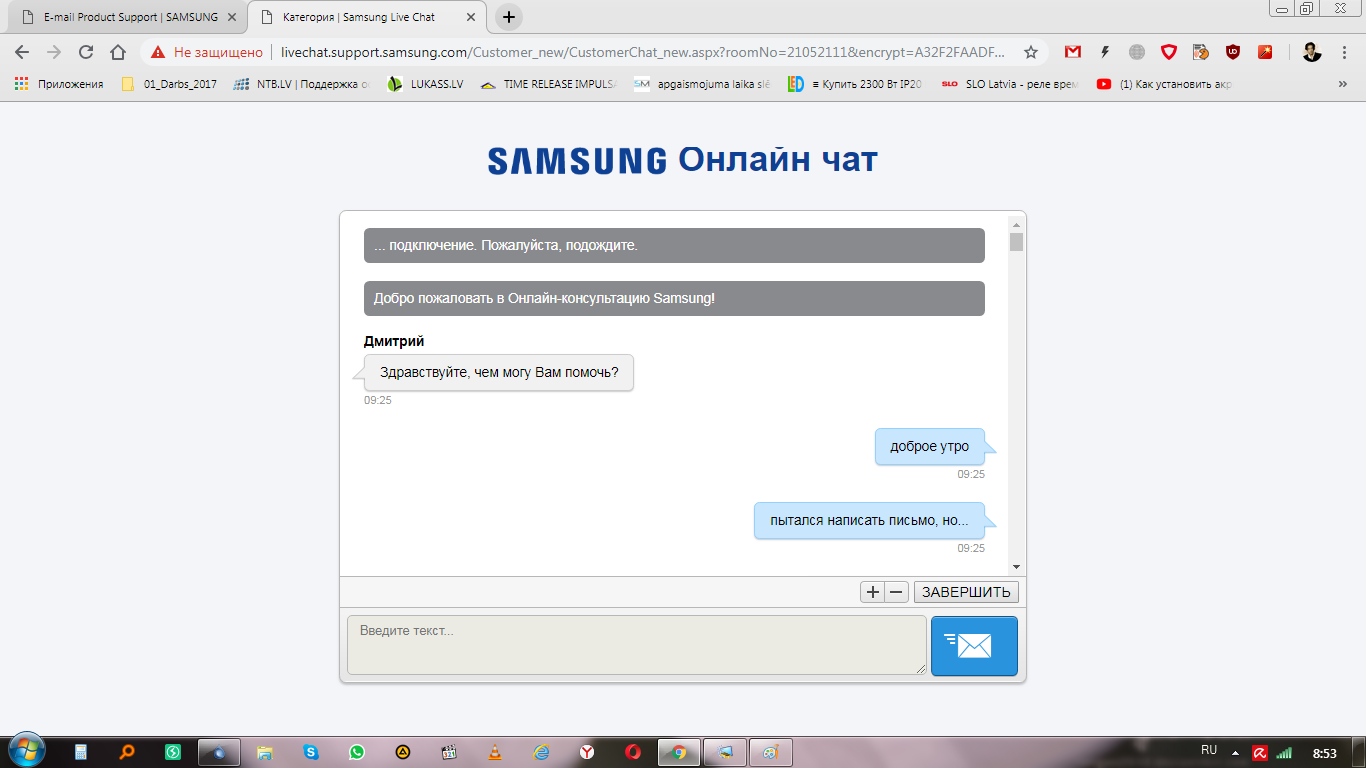Go forward in browser history
This screenshot has width=1366, height=768.
point(54,52)
